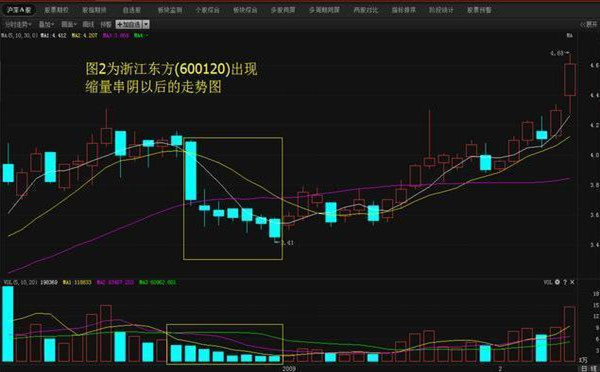Click the plus 加自选 button
Viewport: 600px width, 372px height.
pyautogui.click(x=129, y=24)
